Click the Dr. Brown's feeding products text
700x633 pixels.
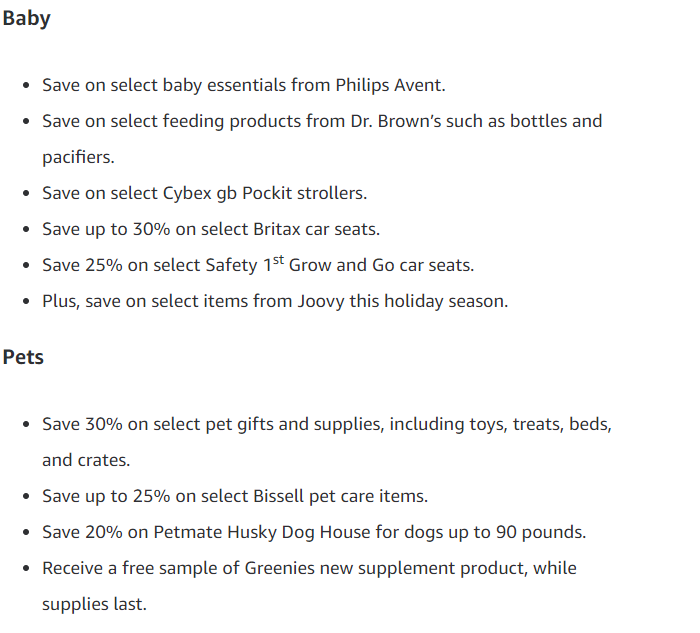tap(322, 121)
